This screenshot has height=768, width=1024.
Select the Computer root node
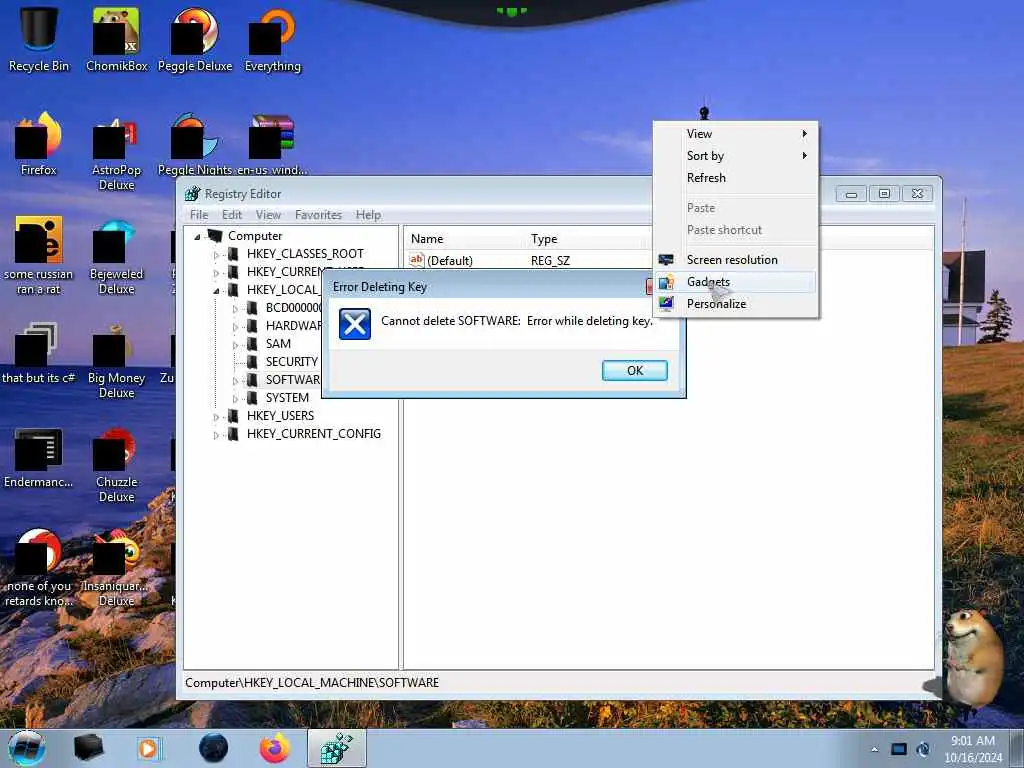(x=255, y=236)
